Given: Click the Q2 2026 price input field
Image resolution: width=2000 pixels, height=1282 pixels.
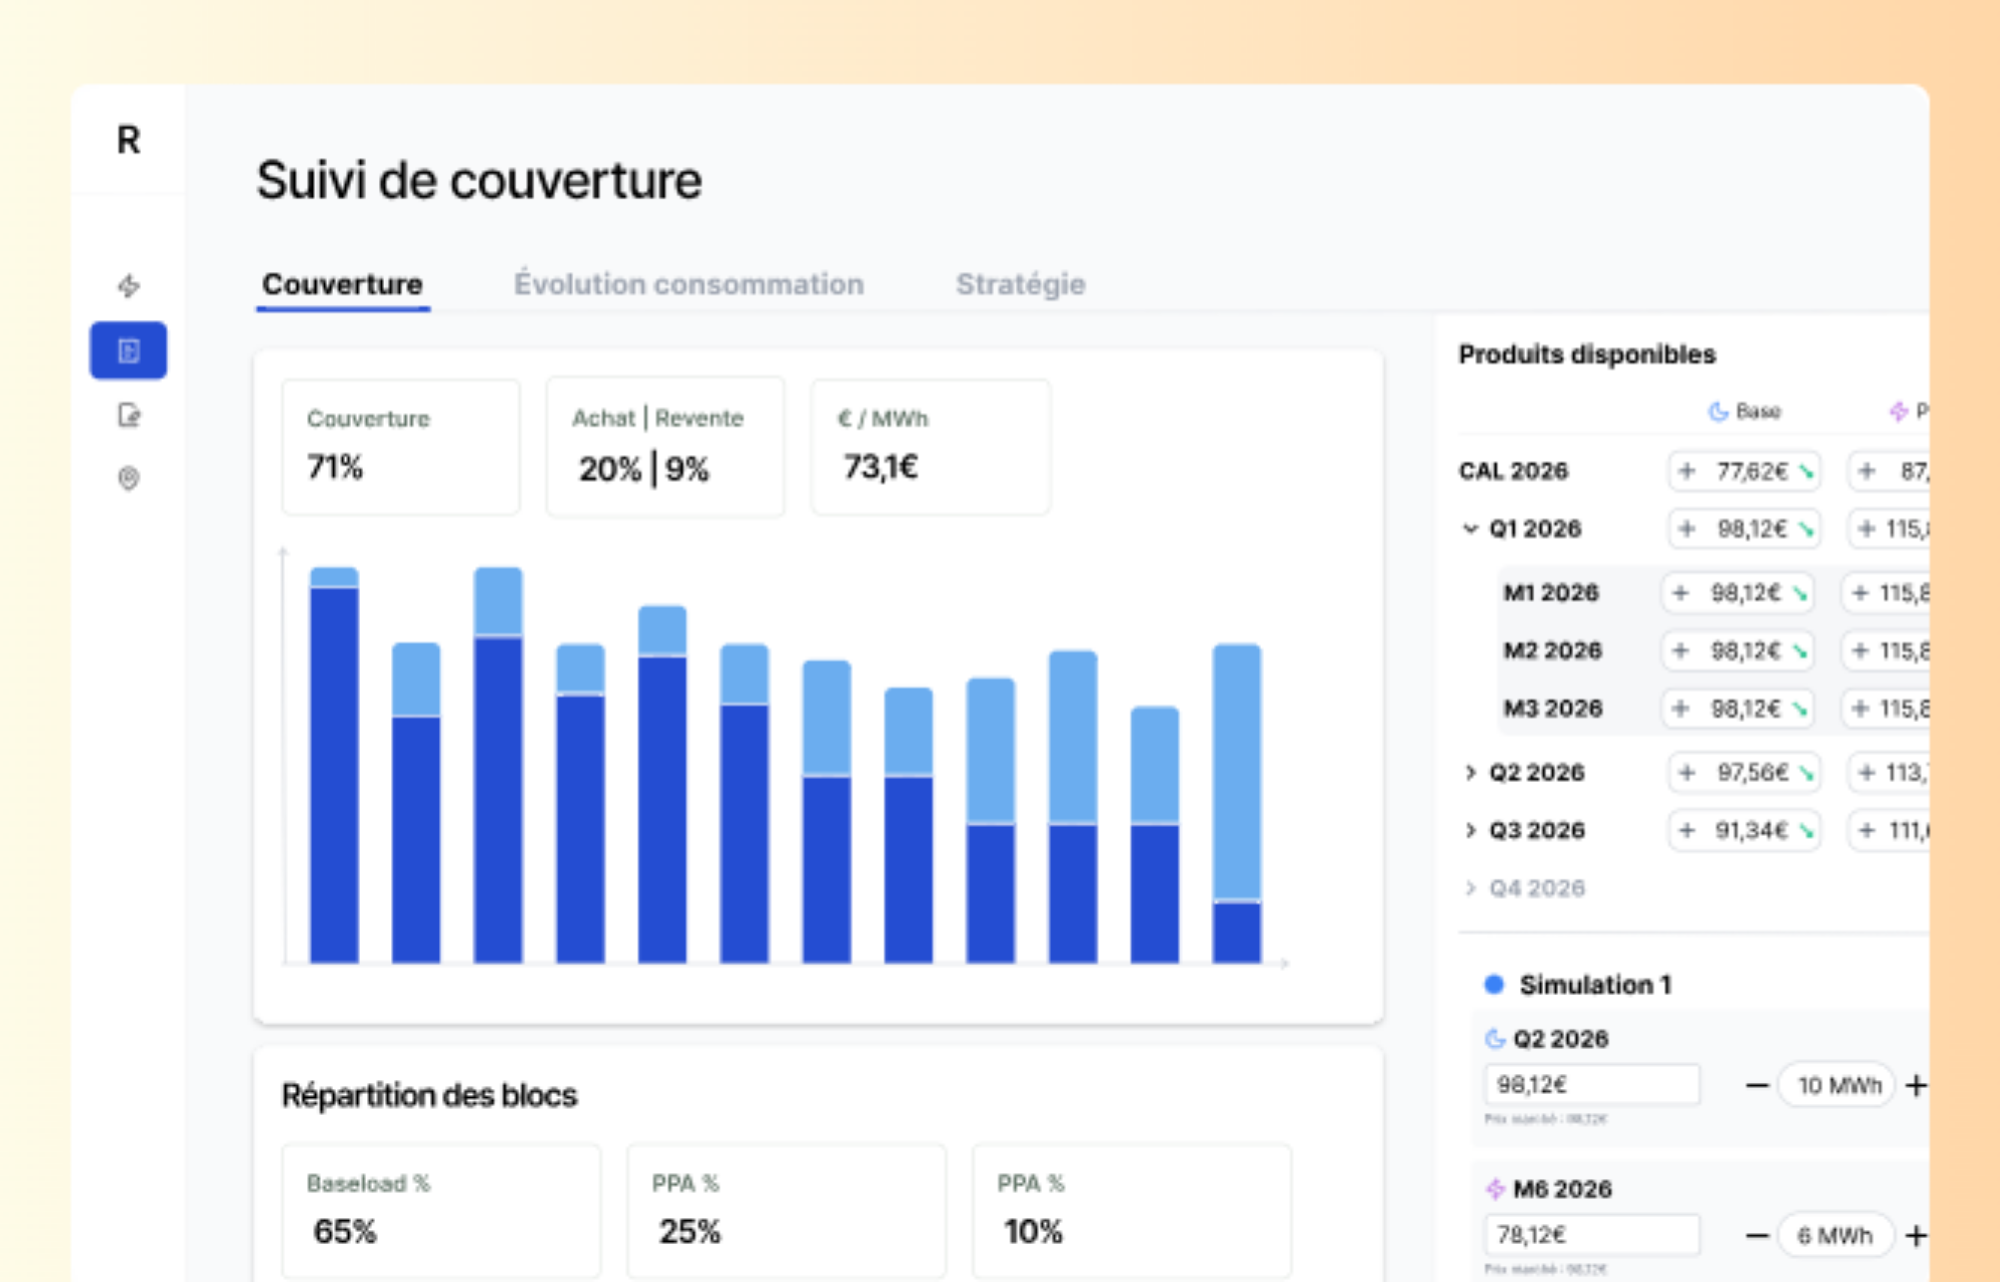Looking at the screenshot, I should (x=1591, y=1085).
